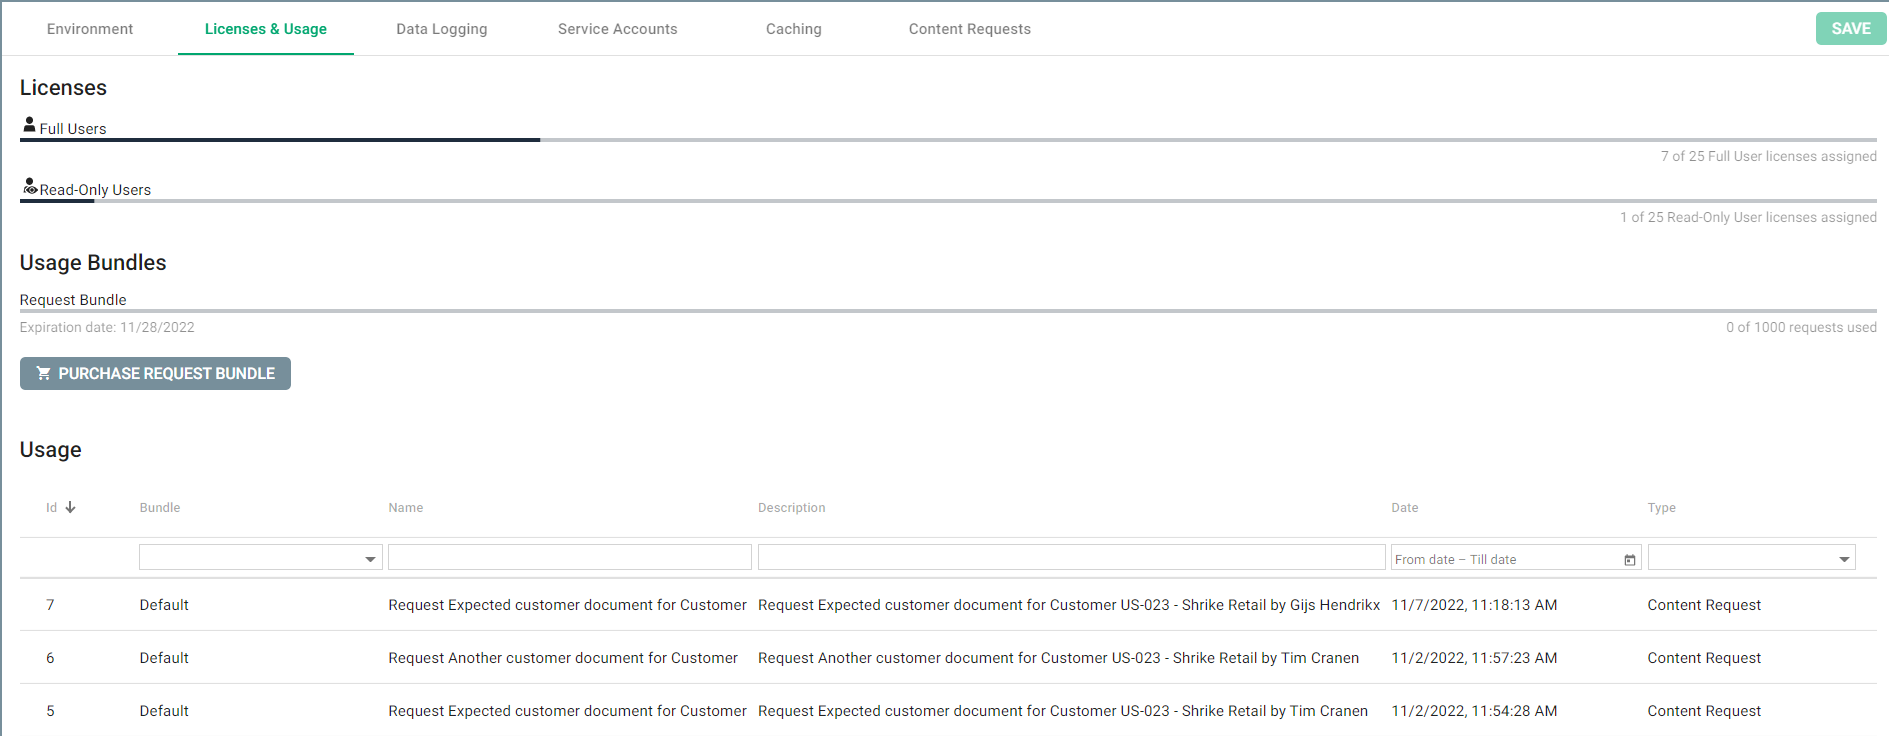Image resolution: width=1889 pixels, height=736 pixels.
Task: Click the Name filter text field
Action: (x=569, y=558)
